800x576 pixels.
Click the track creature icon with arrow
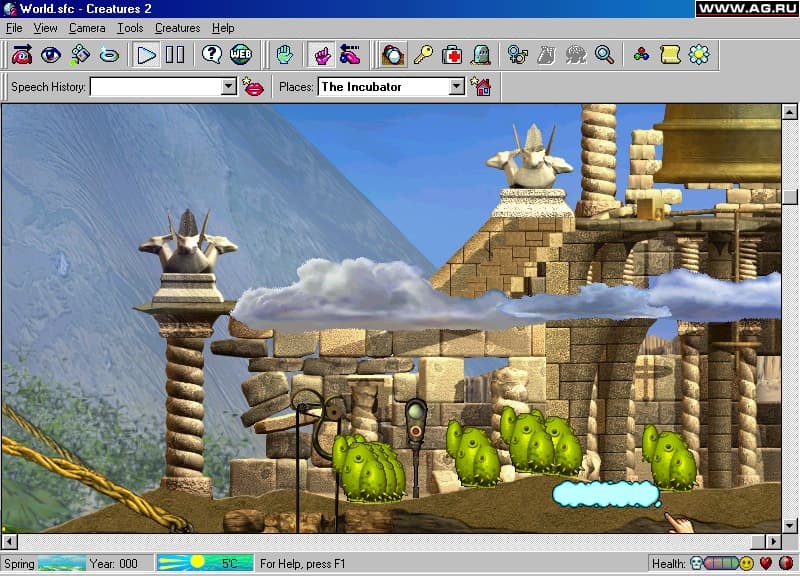pos(22,55)
